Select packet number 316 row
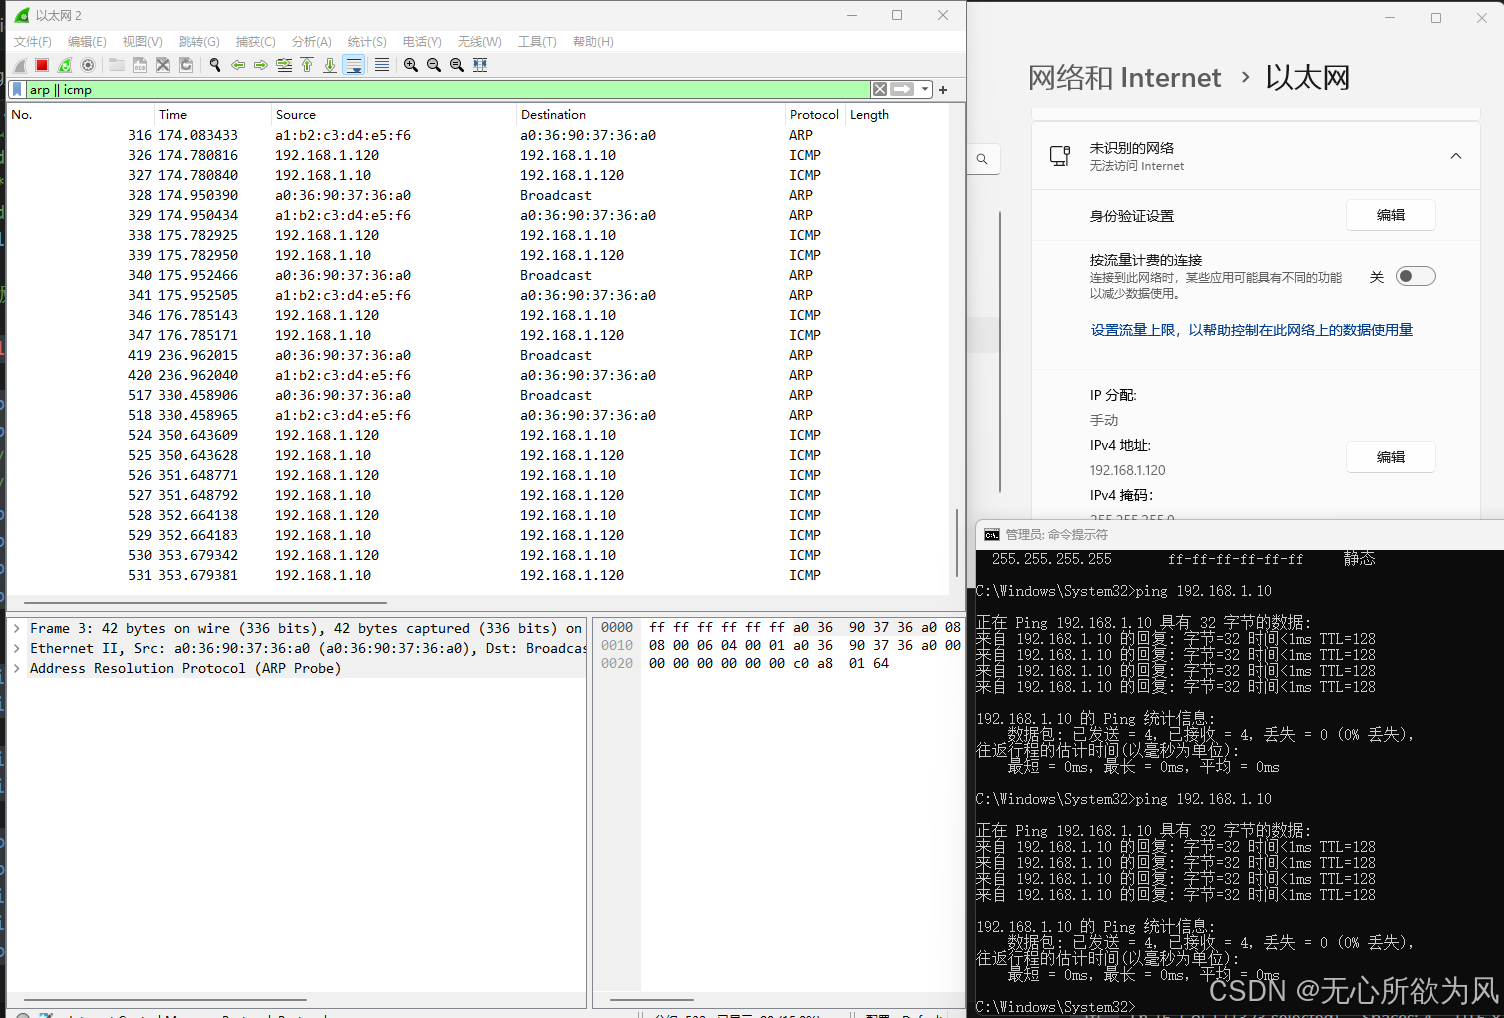 (478, 135)
